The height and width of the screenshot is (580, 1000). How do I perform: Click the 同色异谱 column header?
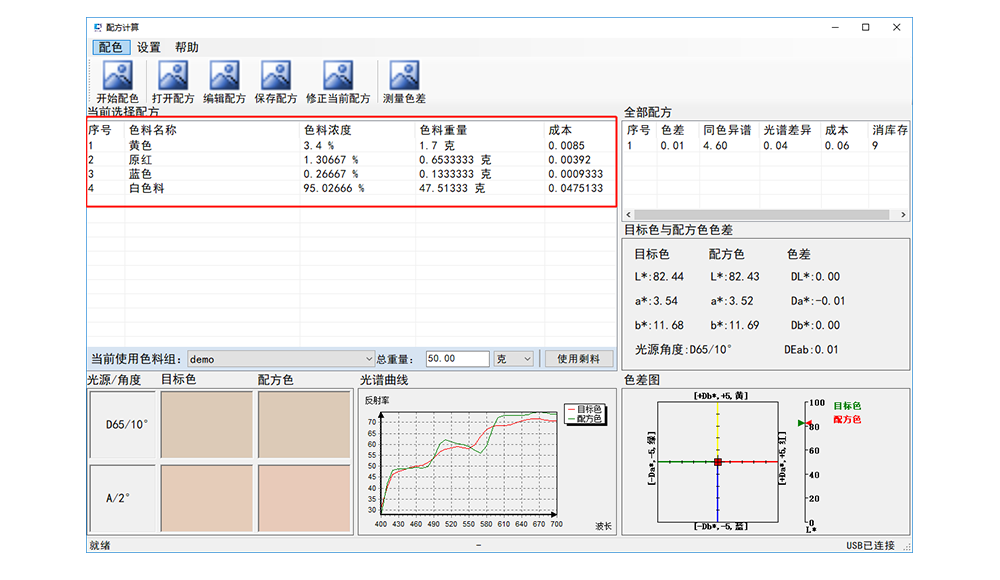727,130
